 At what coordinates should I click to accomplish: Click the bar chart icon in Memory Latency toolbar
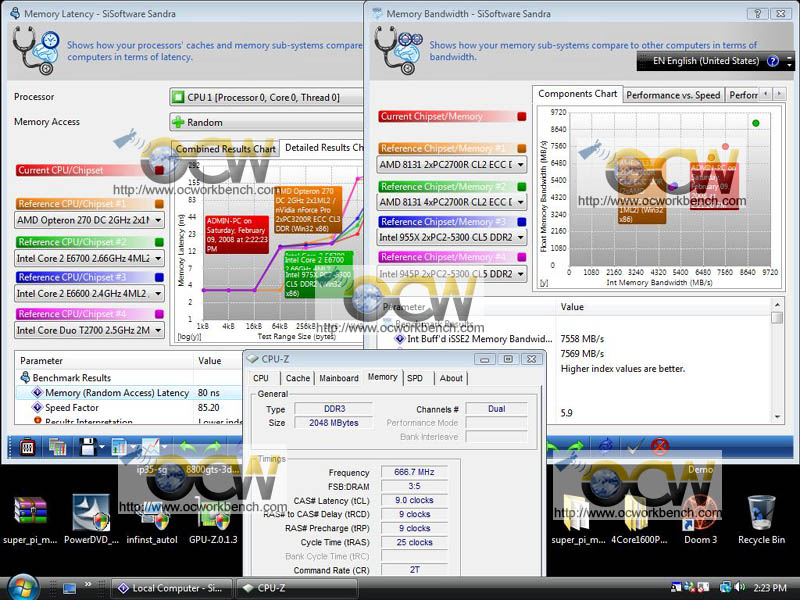click(119, 447)
